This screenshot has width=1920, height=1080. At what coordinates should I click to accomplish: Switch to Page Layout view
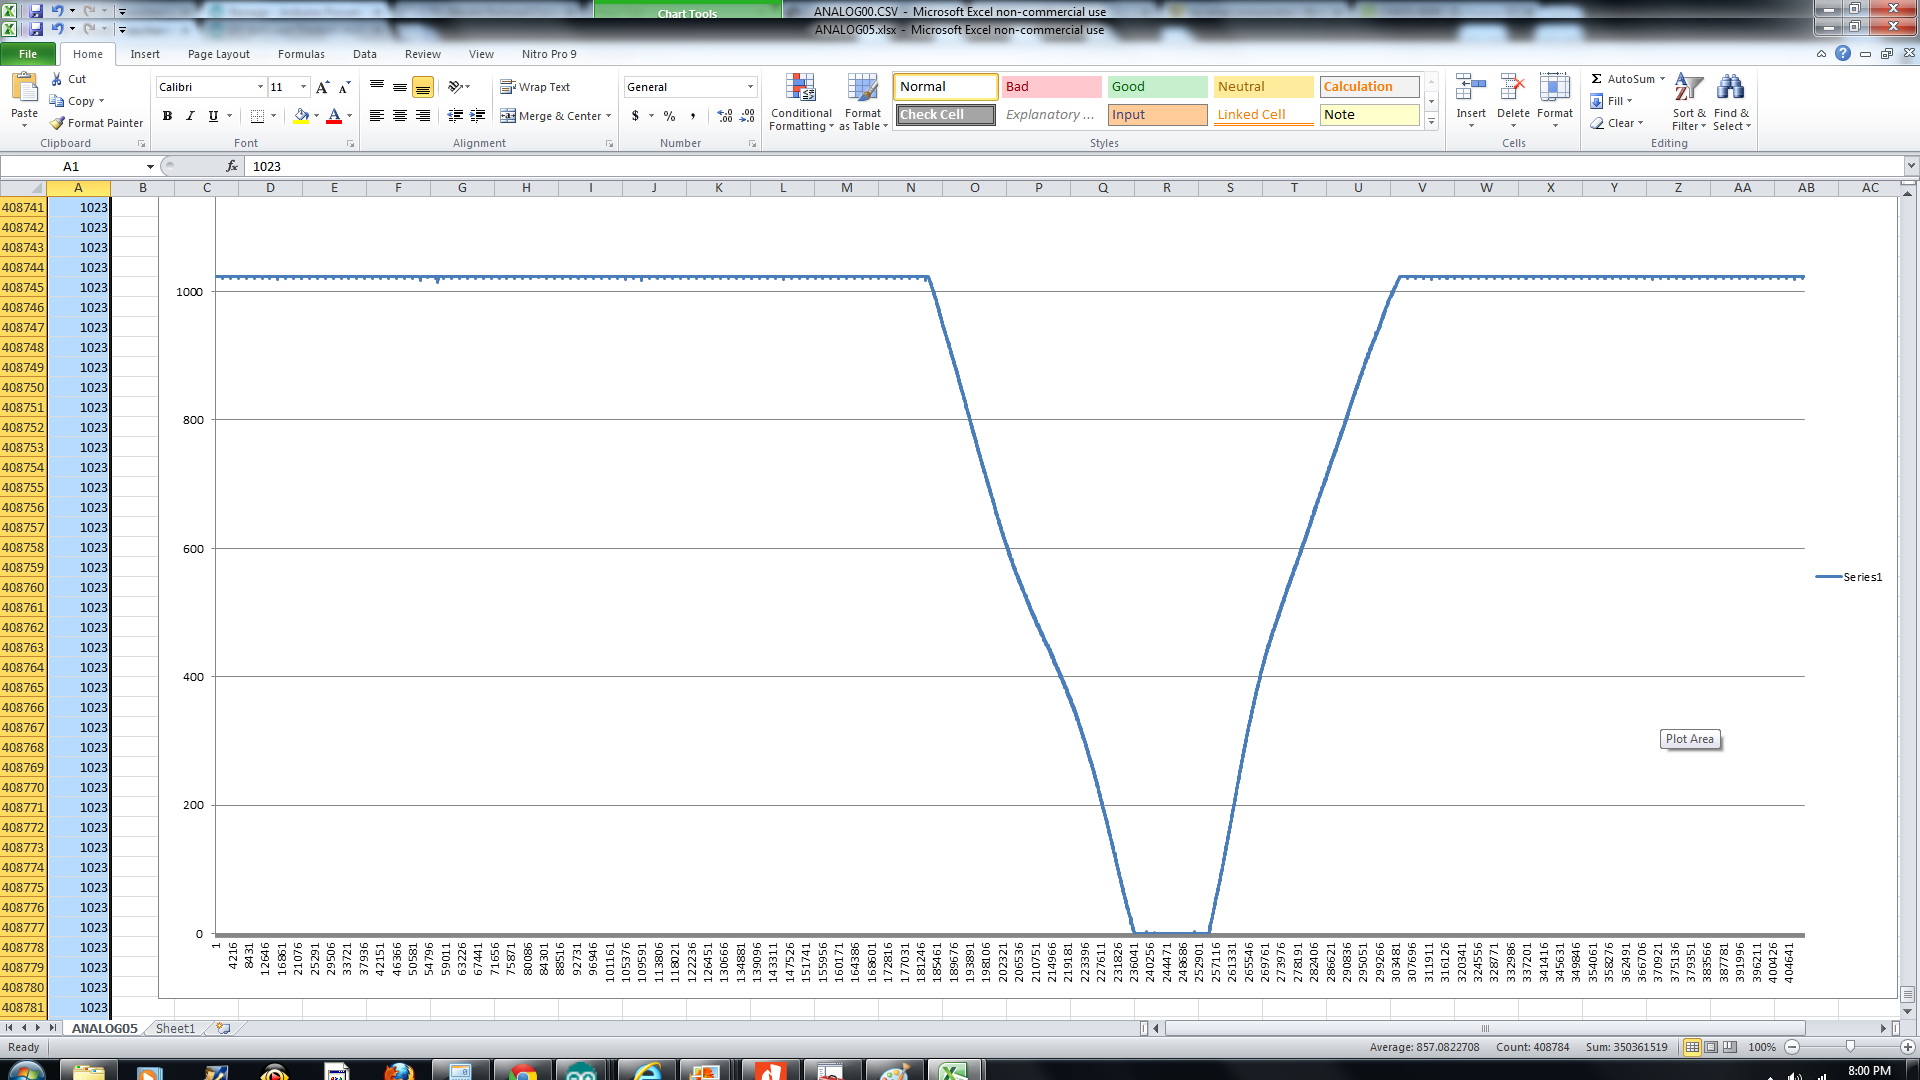click(1711, 1047)
